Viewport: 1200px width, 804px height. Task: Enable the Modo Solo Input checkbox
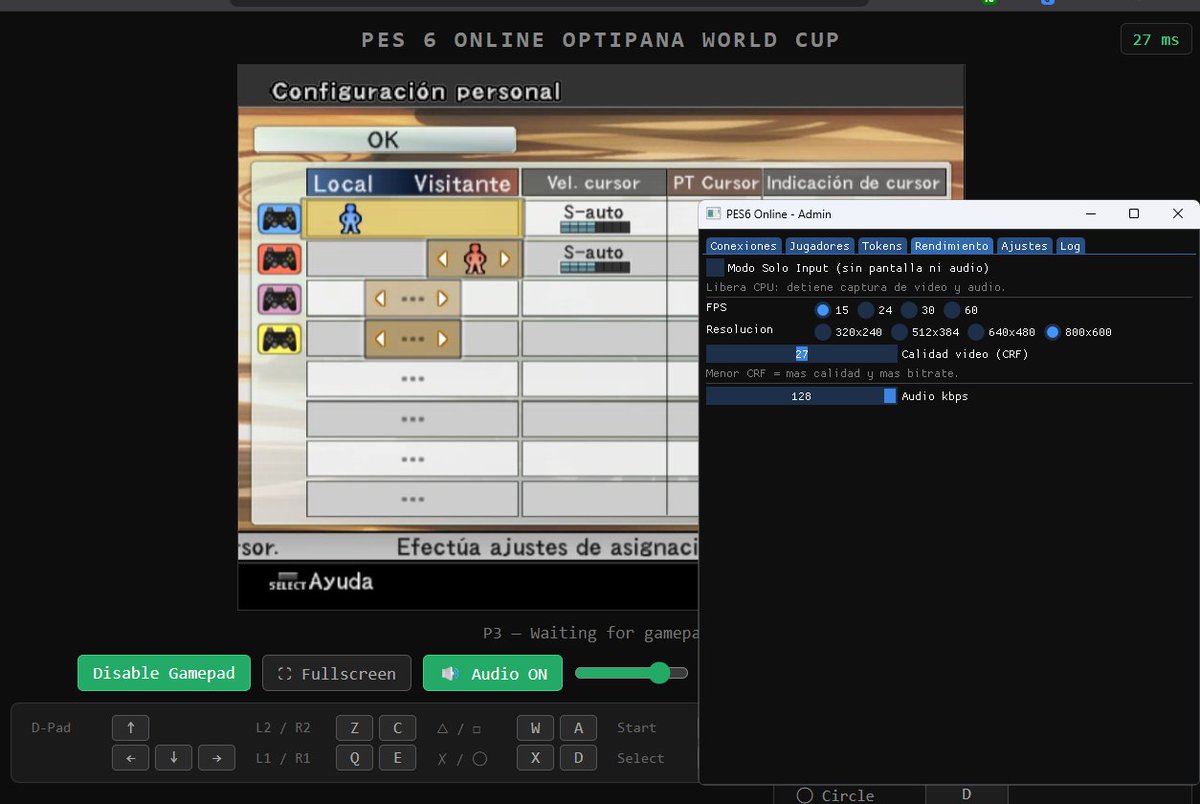click(x=715, y=268)
